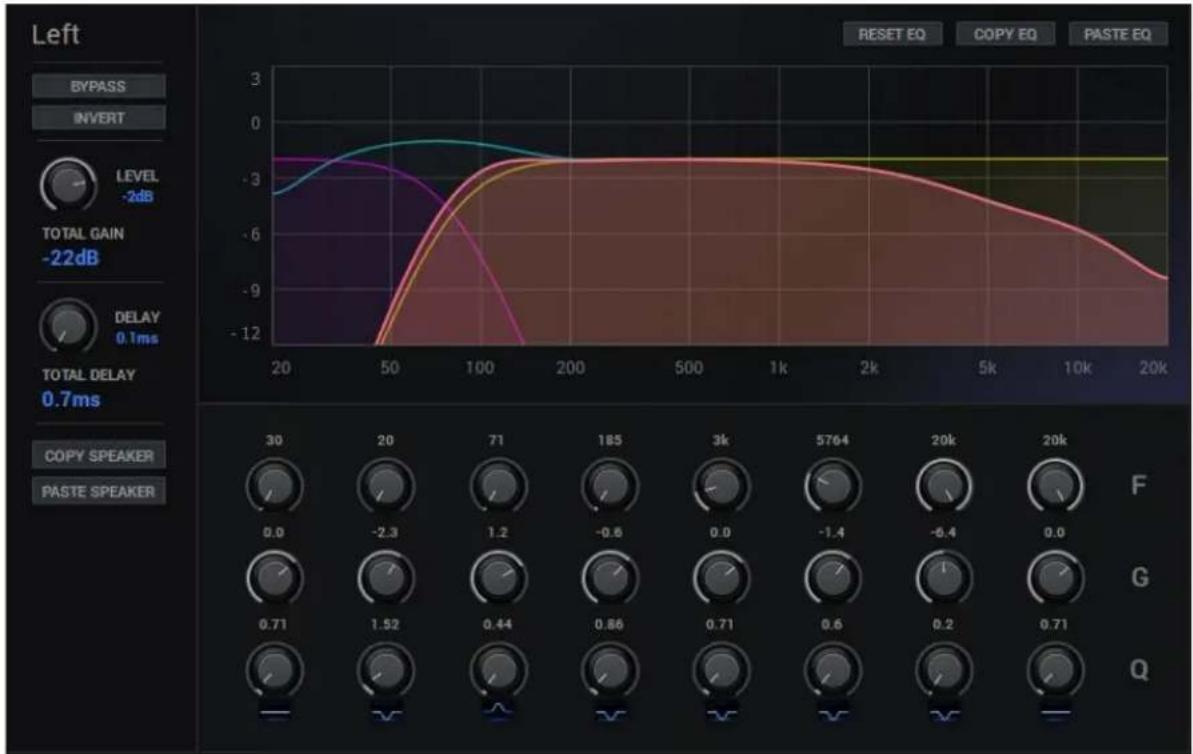The image size is (1193, 754).
Task: Change filter type icon under the 0.2 Q knob
Action: click(x=943, y=714)
